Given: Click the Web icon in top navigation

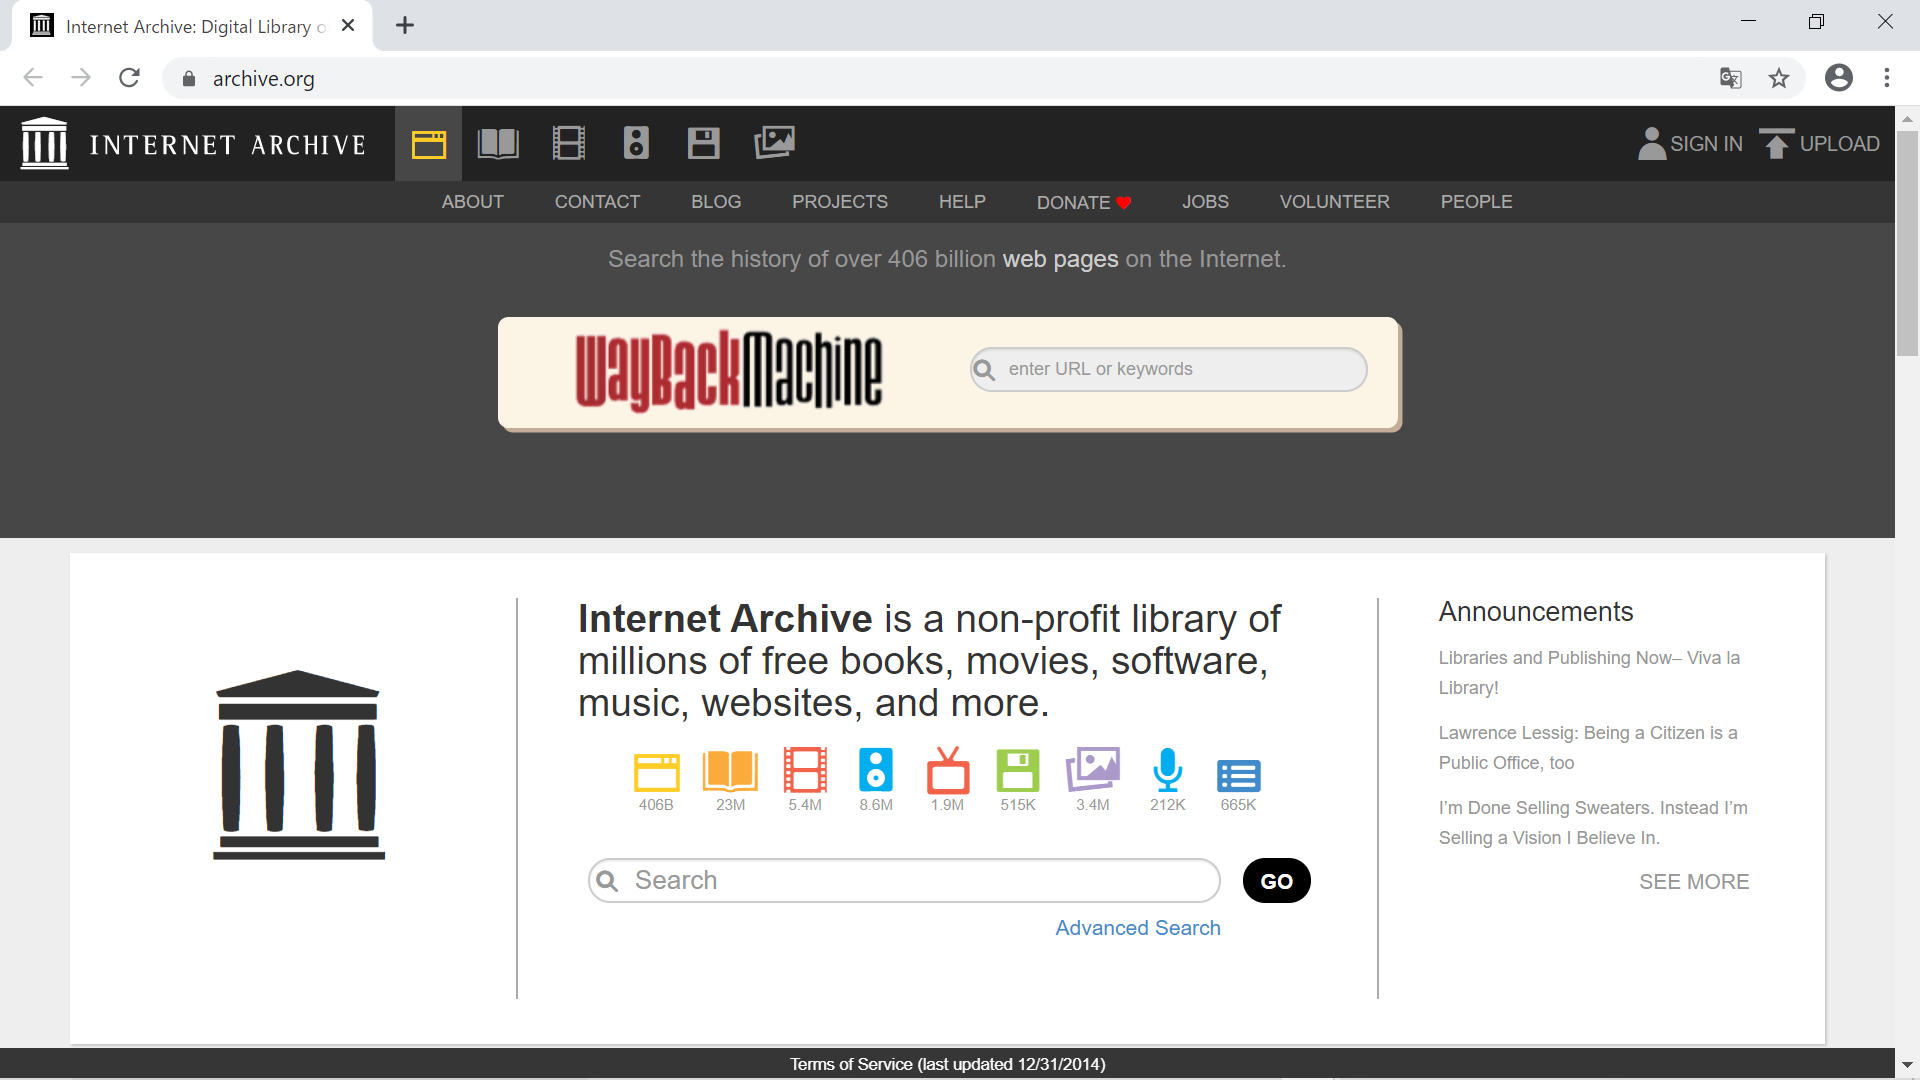Looking at the screenshot, I should 428,144.
